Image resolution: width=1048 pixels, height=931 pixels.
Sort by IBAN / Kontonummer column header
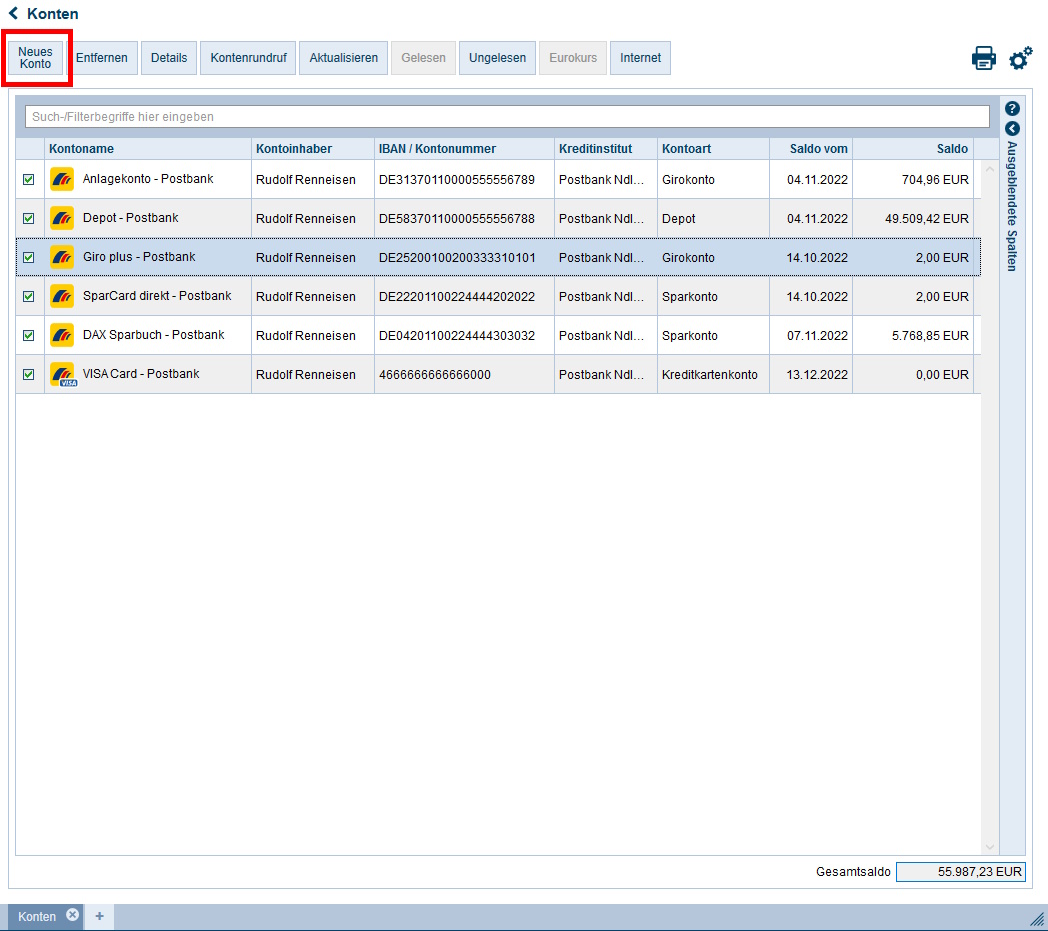pyautogui.click(x=465, y=148)
